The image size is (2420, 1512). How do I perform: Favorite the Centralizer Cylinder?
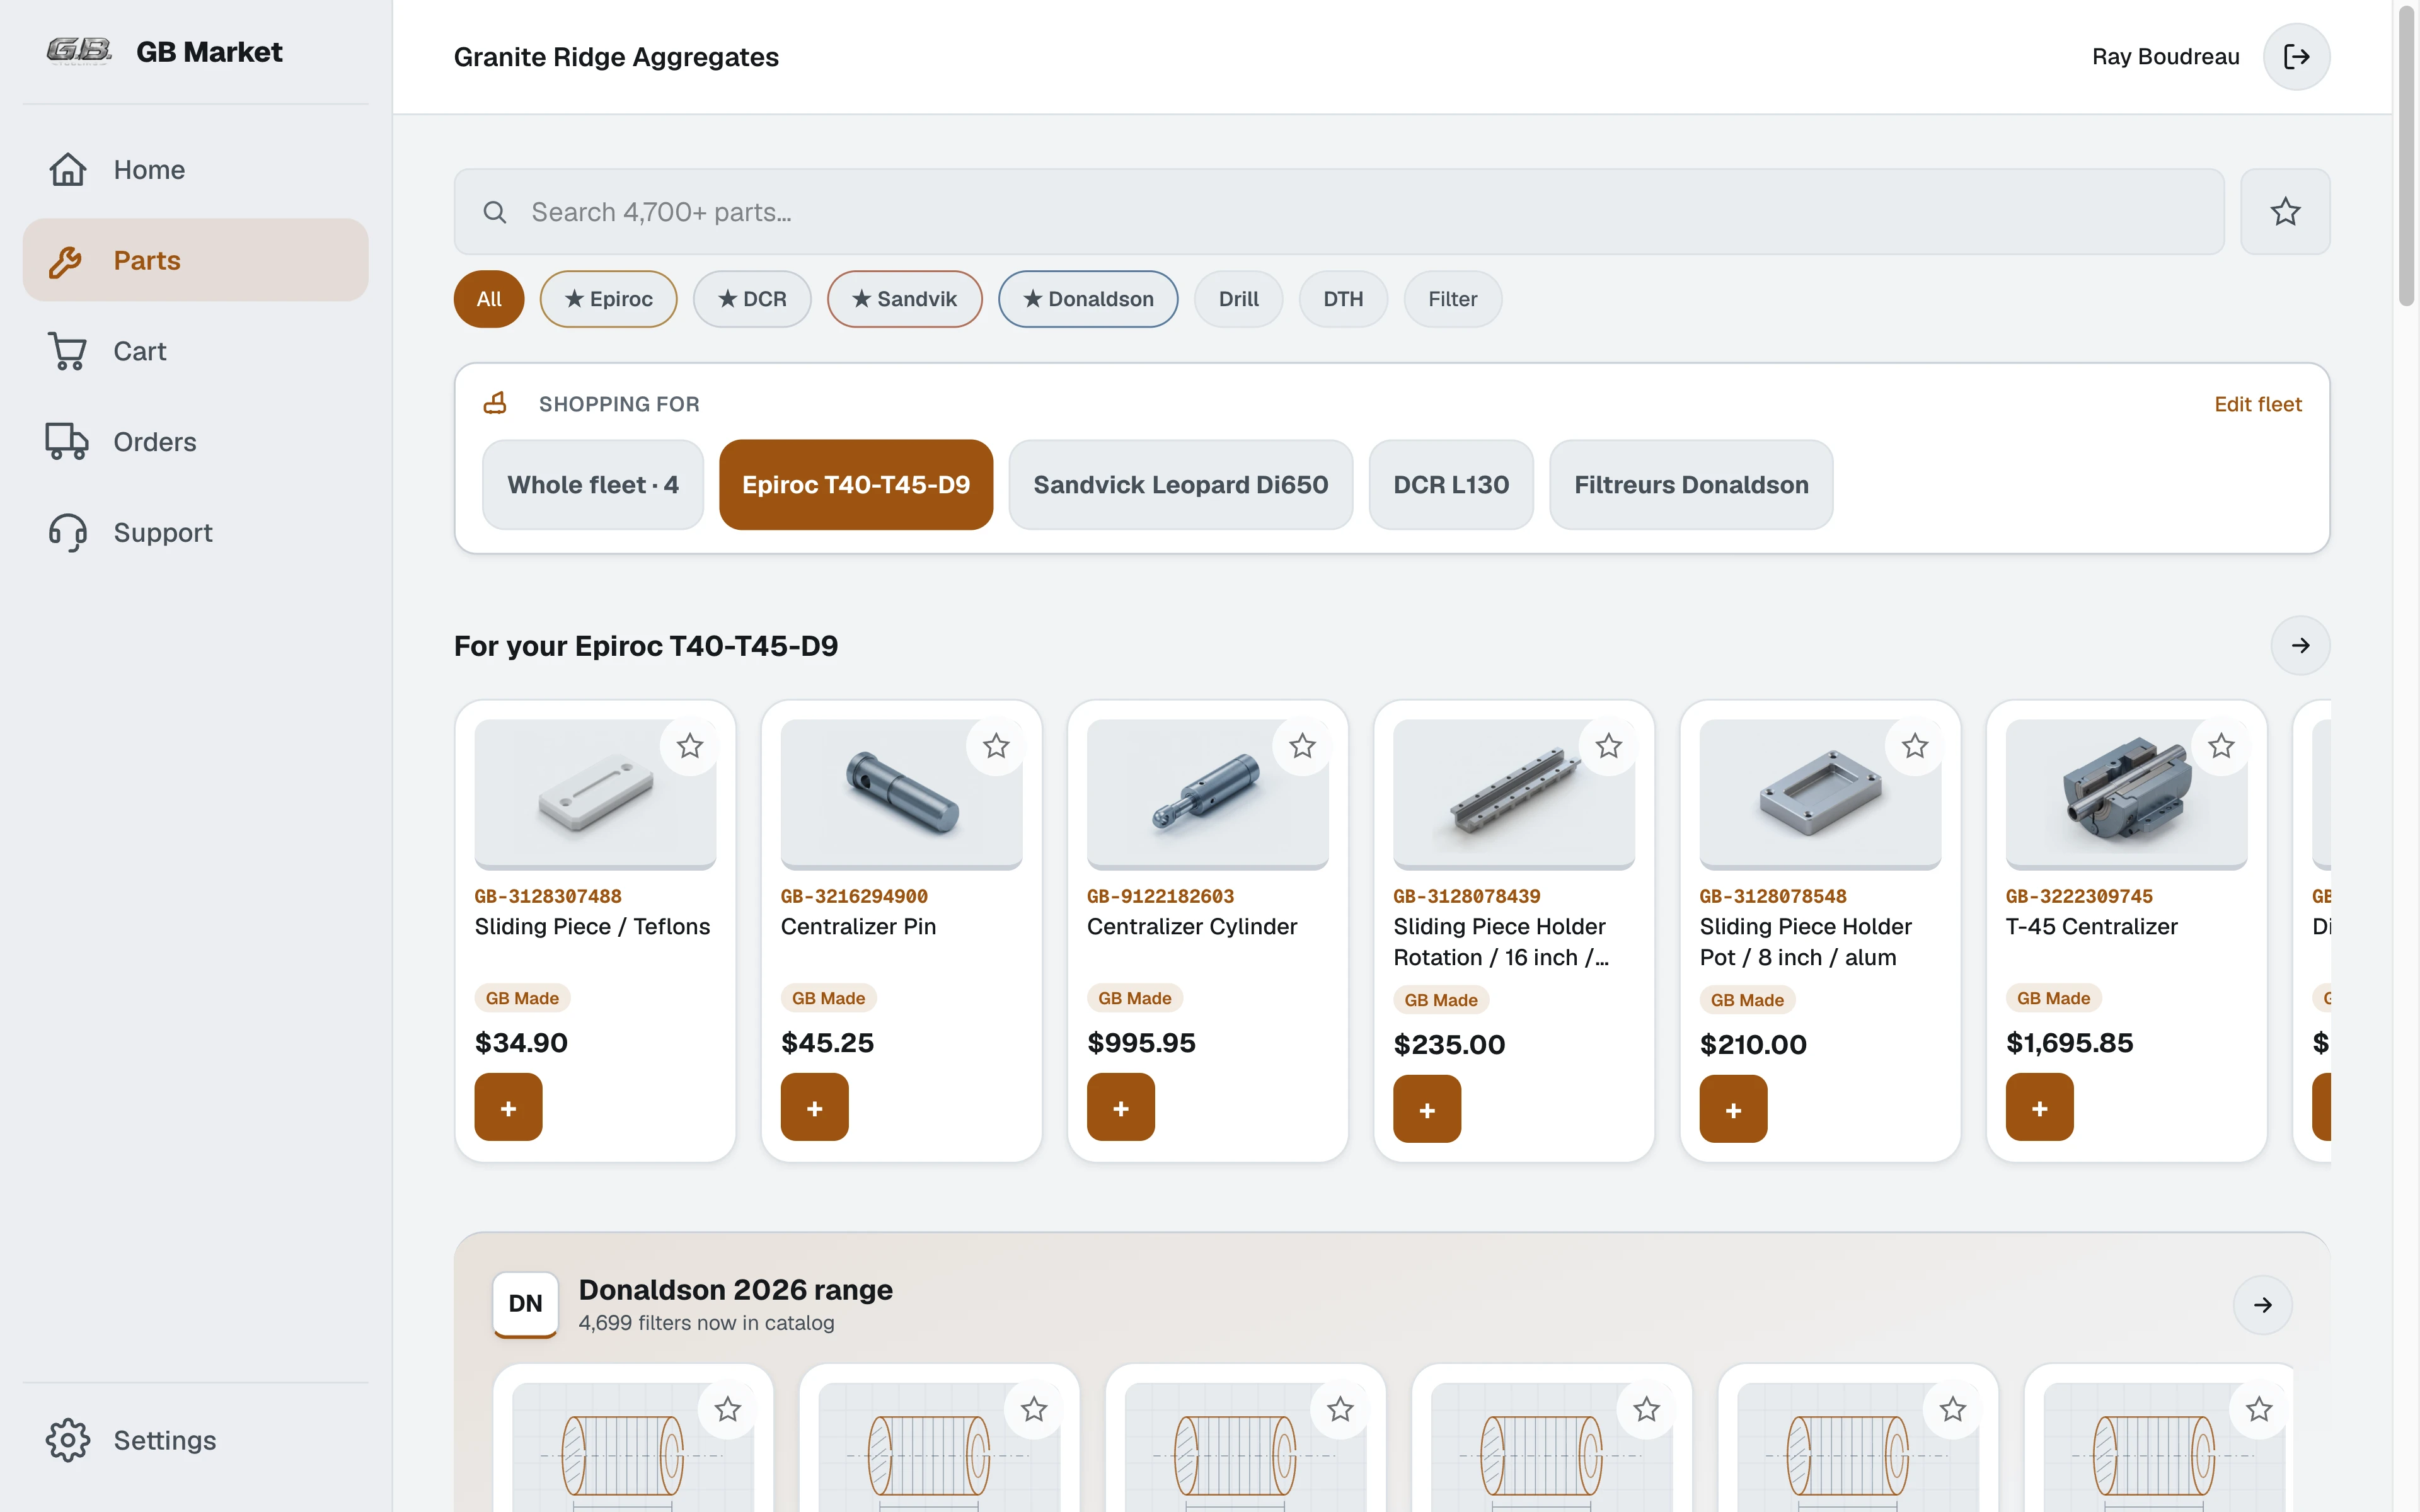1302,746
